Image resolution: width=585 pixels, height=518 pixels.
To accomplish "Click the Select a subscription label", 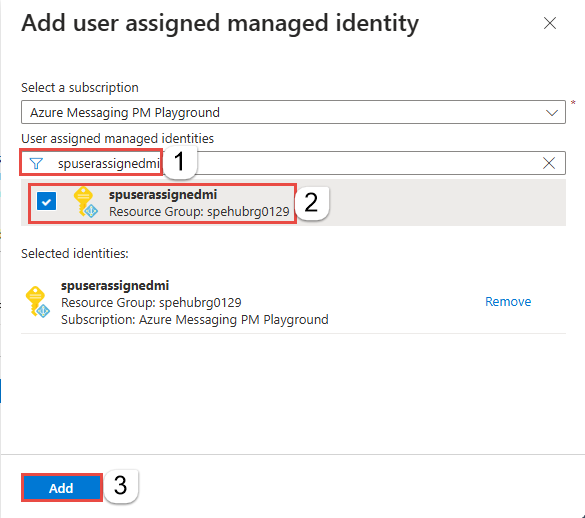I will (80, 88).
